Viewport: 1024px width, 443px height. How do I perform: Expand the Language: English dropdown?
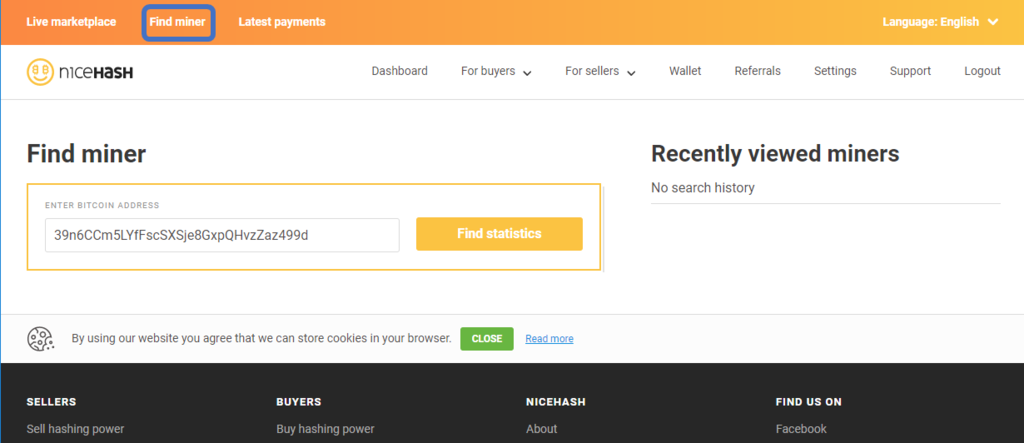pos(940,22)
